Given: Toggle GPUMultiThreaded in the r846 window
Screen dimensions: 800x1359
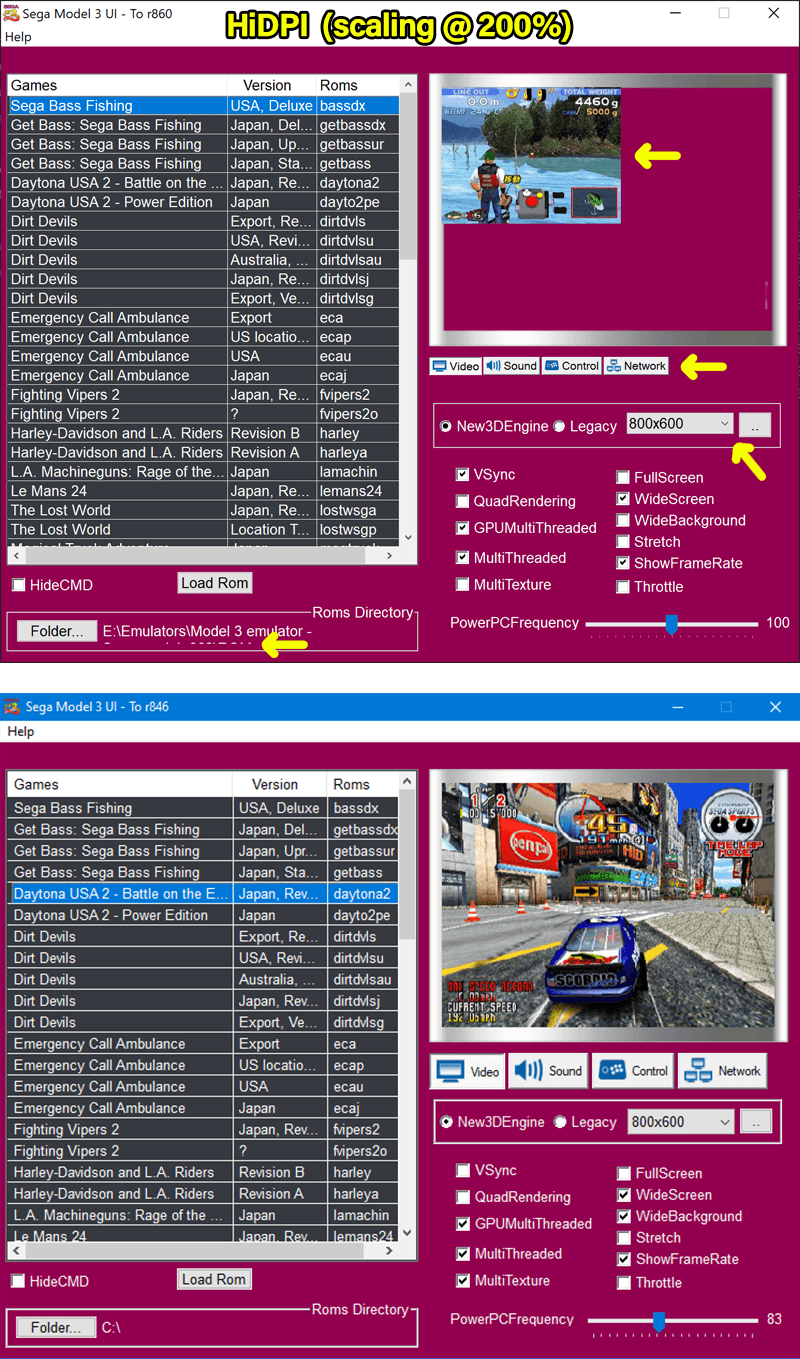Looking at the screenshot, I should (x=463, y=1224).
